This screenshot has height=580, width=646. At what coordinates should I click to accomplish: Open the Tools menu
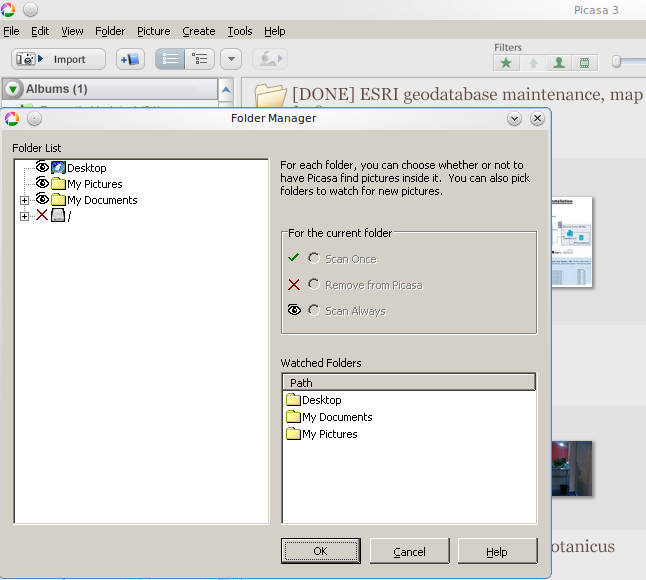pyautogui.click(x=240, y=31)
